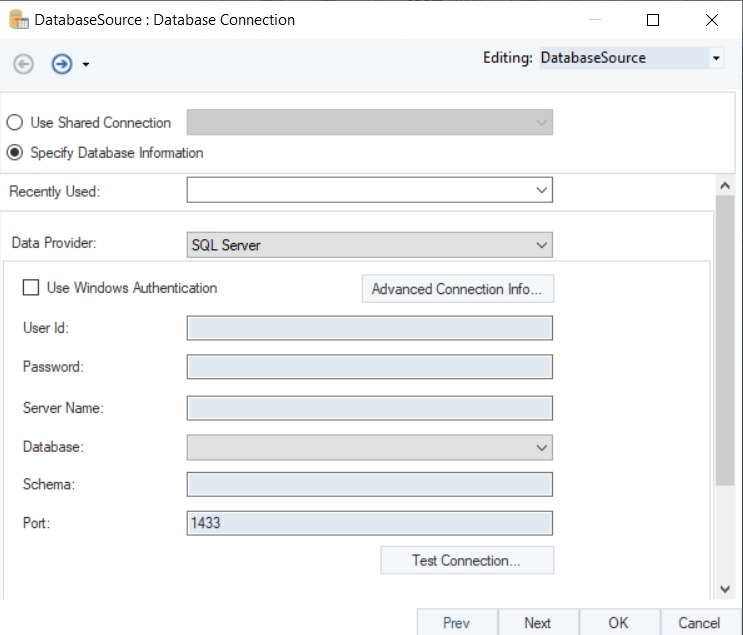The height and width of the screenshot is (635, 743).
Task: Maximize the Database Connection window
Action: tap(653, 20)
